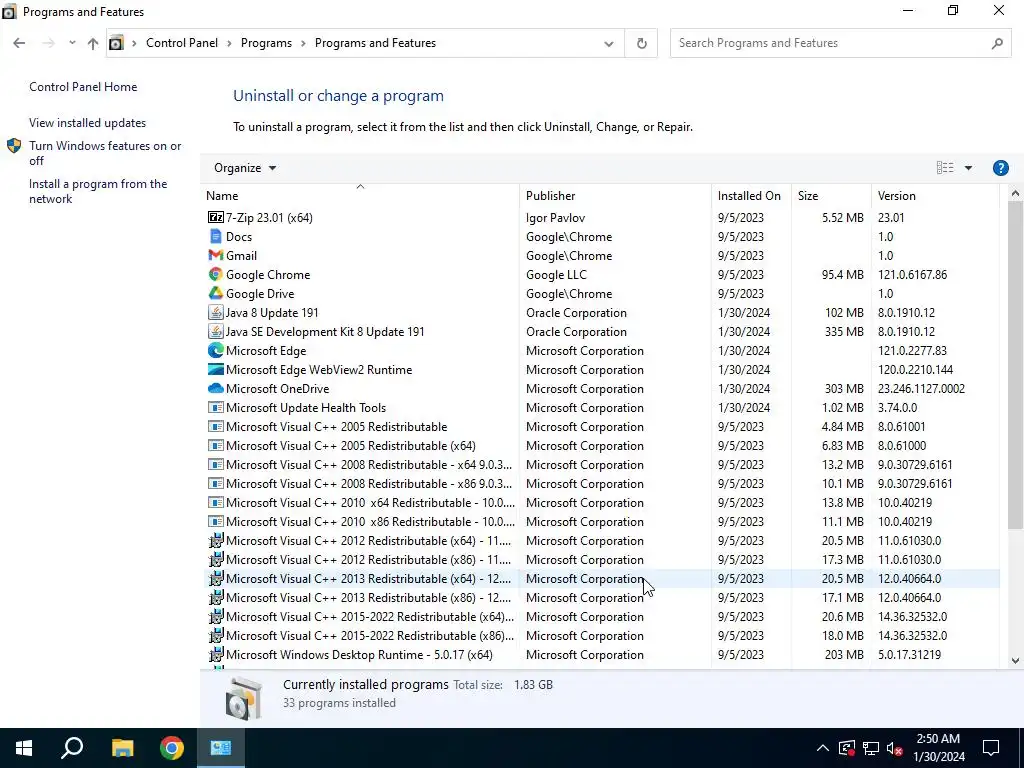Launch Chrome from the taskbar
1024x768 pixels.
172,748
